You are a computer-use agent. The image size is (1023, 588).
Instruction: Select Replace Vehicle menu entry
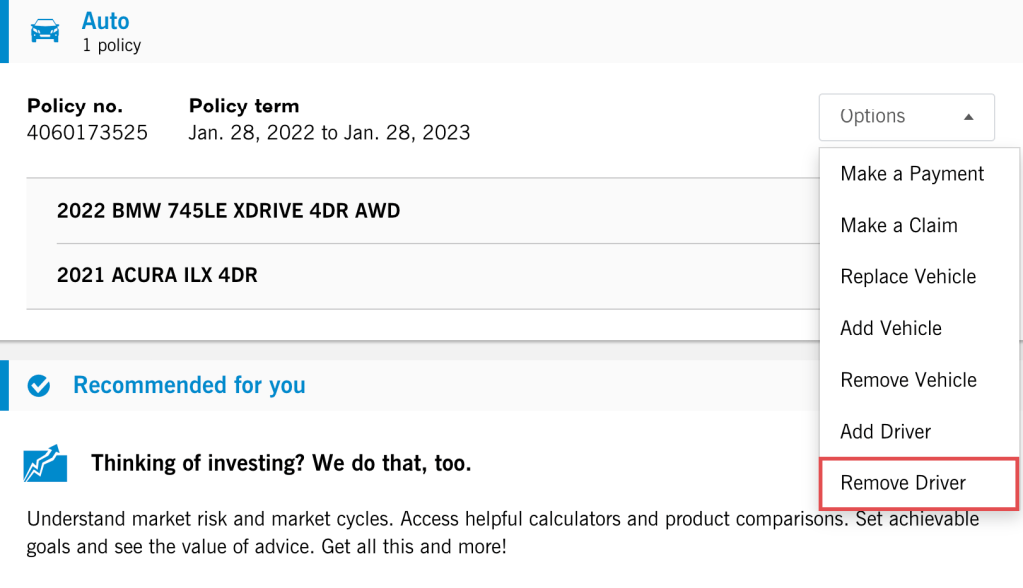point(907,276)
